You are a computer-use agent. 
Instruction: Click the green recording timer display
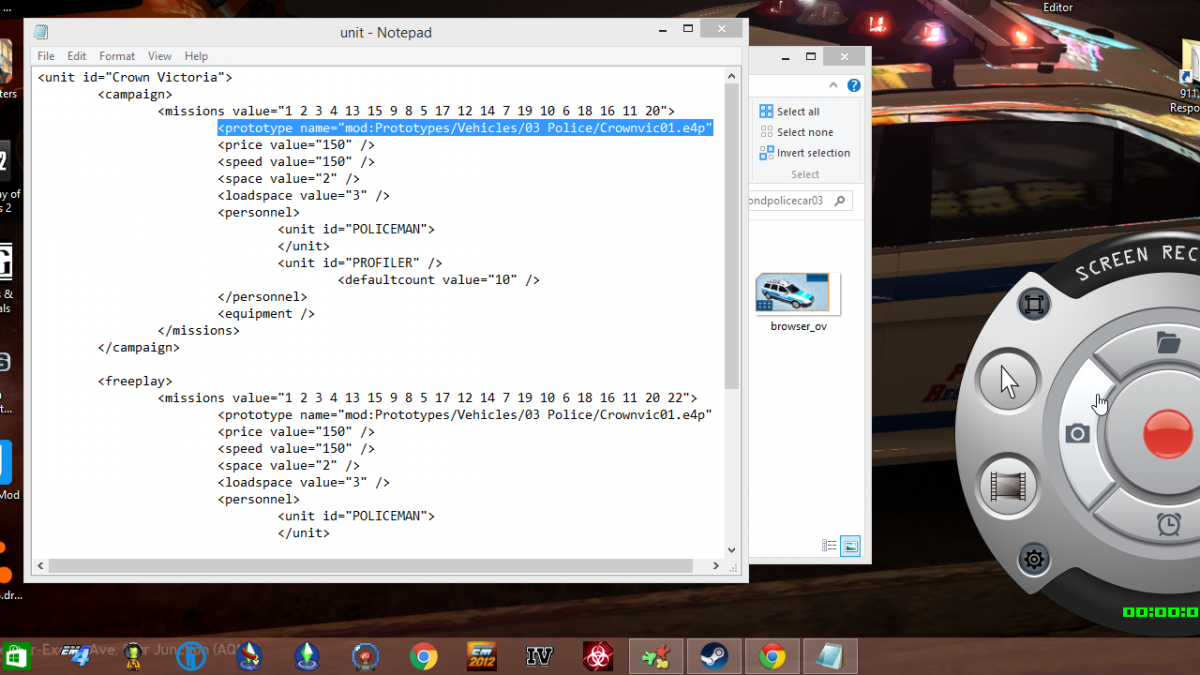click(1161, 612)
